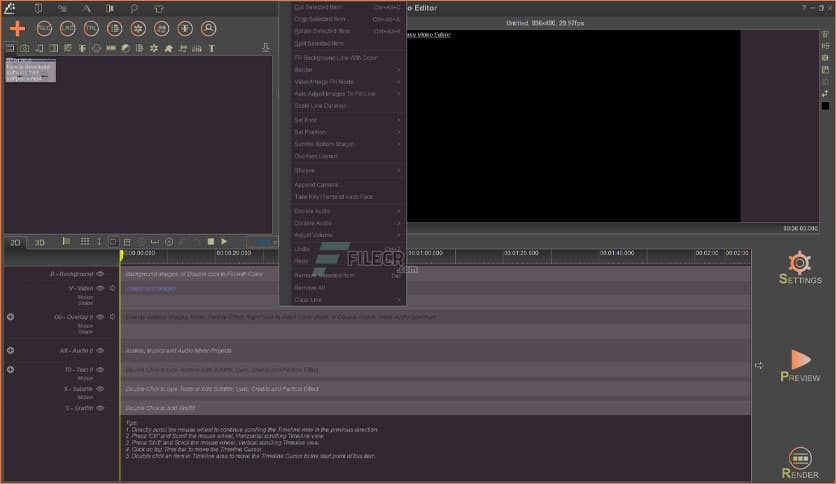Click the orange plus add-media button

[18, 28]
